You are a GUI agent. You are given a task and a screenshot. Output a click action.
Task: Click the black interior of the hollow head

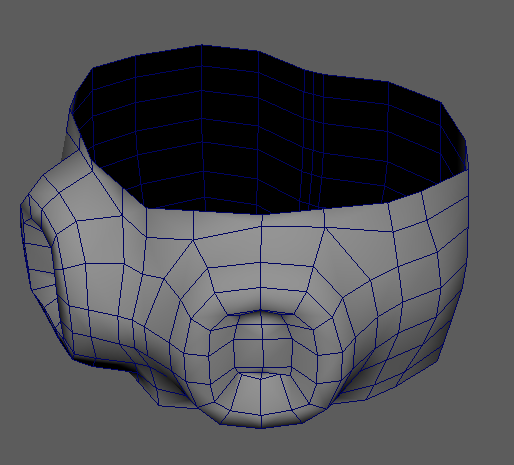[x=267, y=133]
